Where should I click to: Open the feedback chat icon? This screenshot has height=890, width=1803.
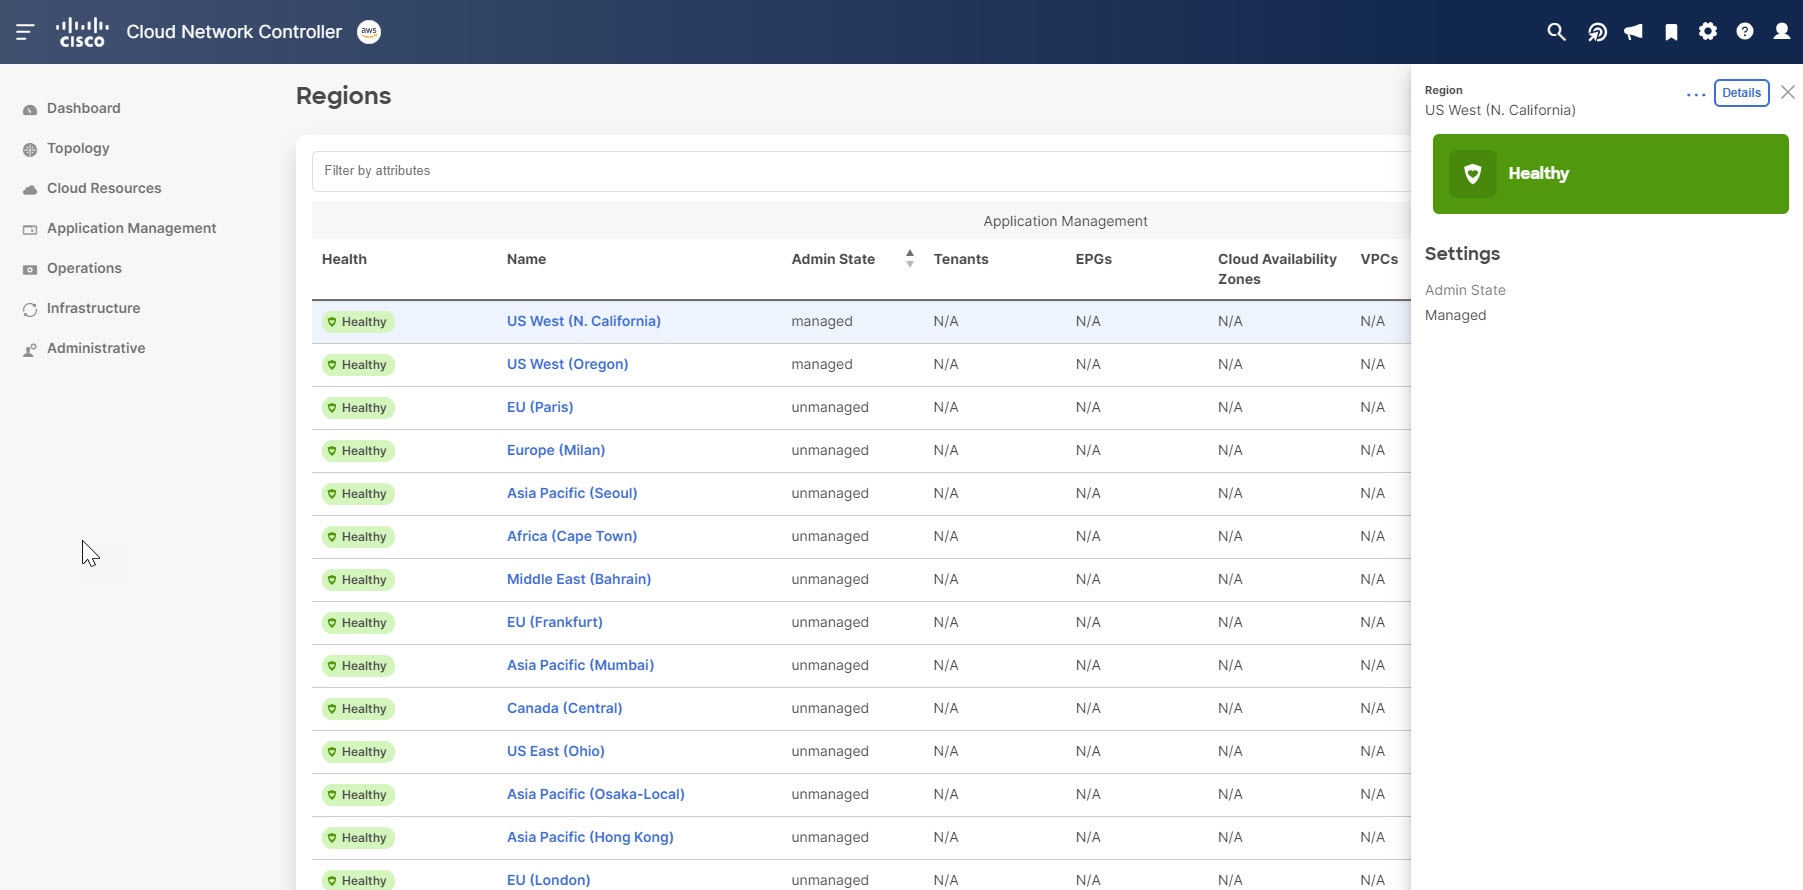pos(1597,32)
